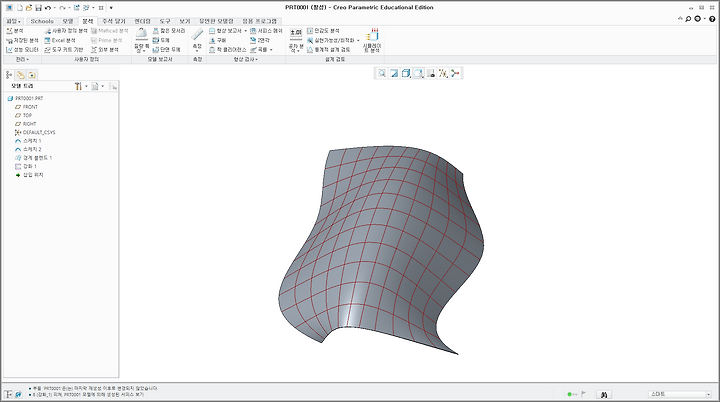Toggle spin center display
Viewport: 720px width, 402px height.
pos(455,73)
